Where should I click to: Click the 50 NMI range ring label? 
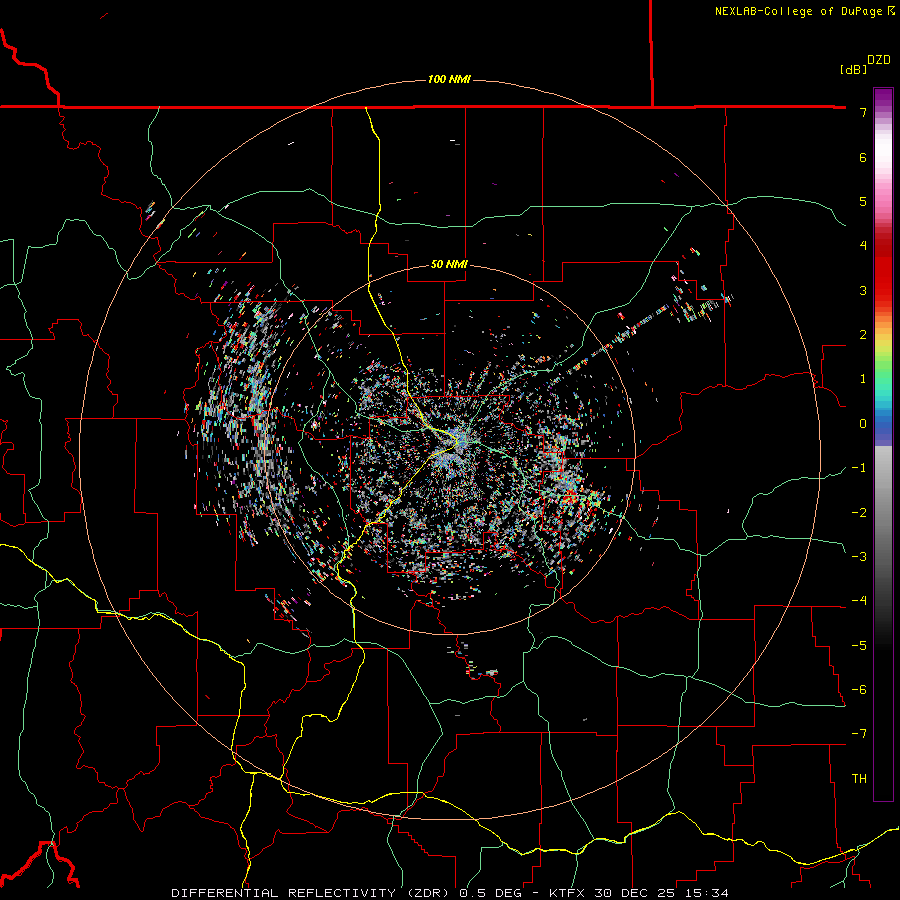tap(449, 264)
